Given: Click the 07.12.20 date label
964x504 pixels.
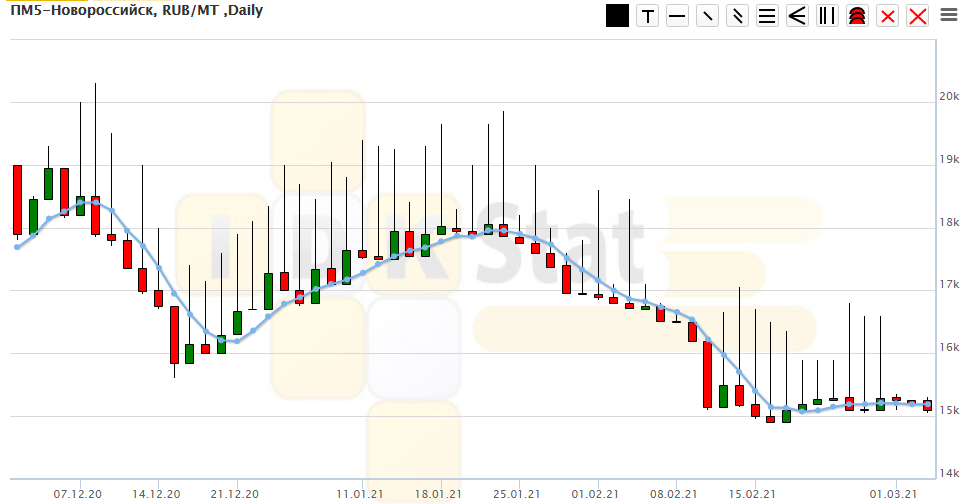Looking at the screenshot, I should (78, 493).
